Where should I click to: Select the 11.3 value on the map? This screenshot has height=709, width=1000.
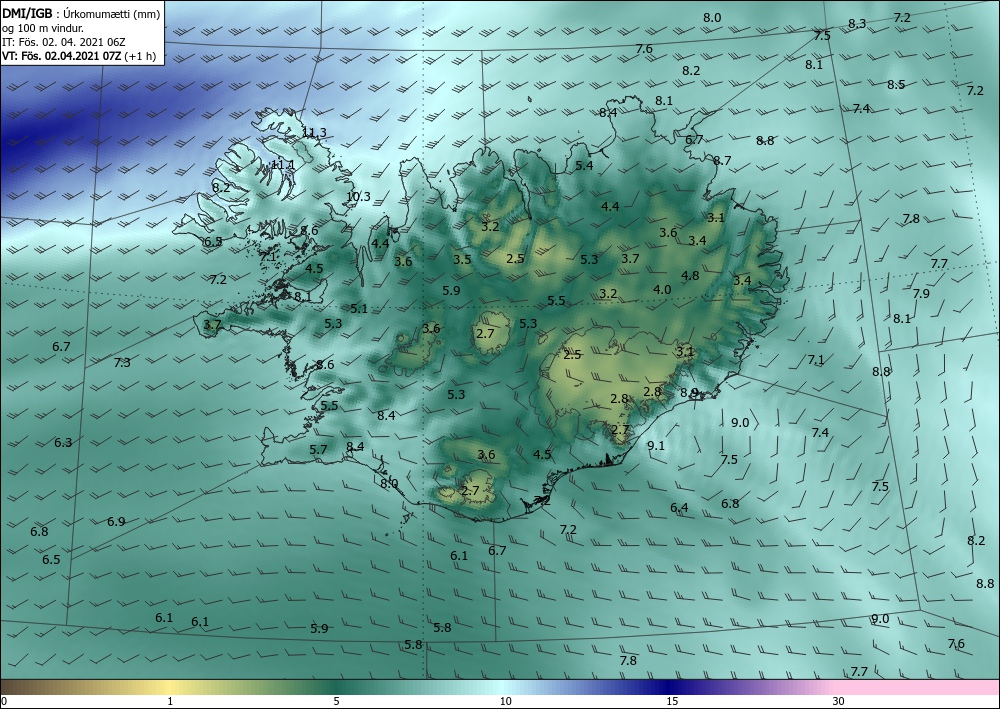coord(314,133)
